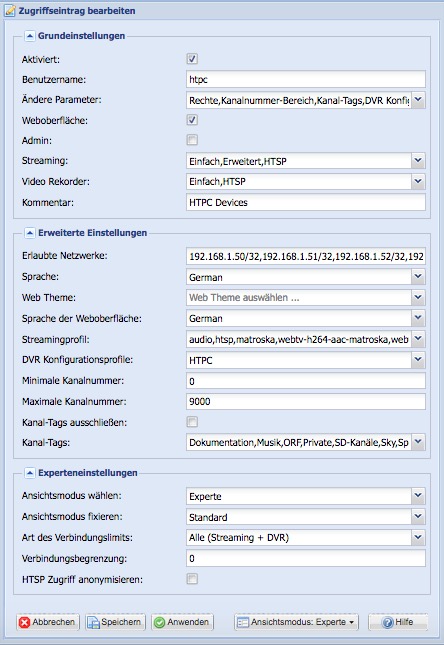
Task: Open the Web Theme dropdown
Action: tap(306, 297)
